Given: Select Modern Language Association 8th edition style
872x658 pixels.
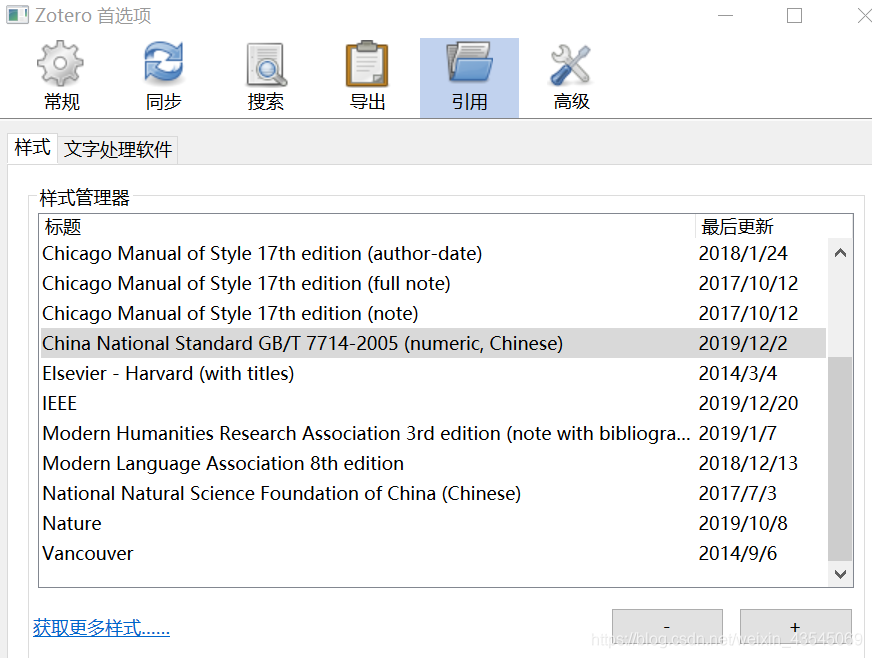Looking at the screenshot, I should point(433,463).
